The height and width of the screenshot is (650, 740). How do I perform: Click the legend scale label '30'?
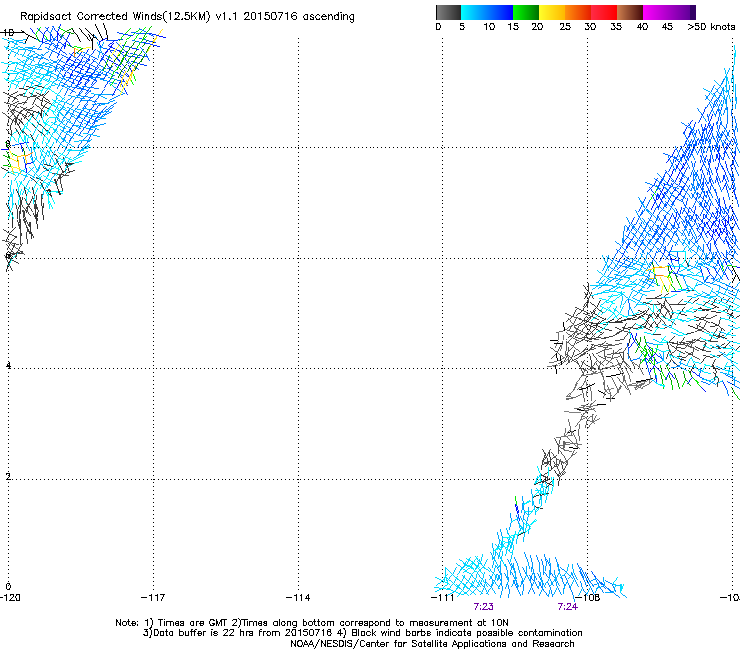(590, 27)
